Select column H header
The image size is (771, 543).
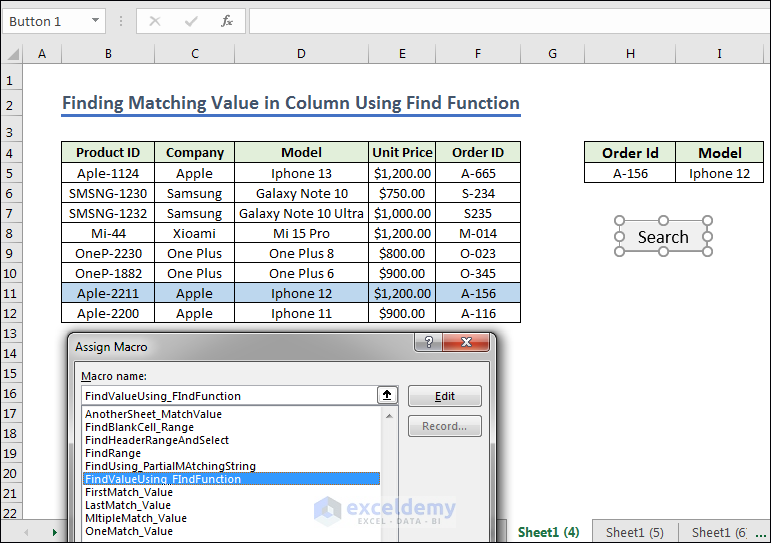coord(630,54)
